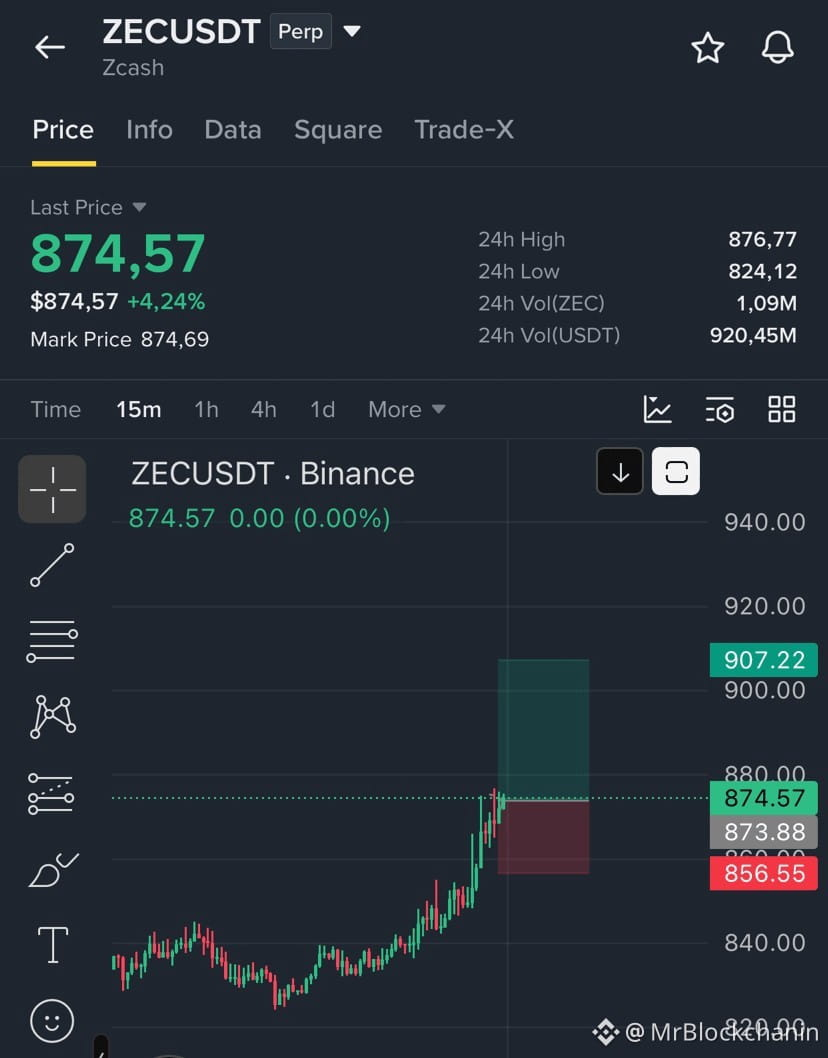Select the brush drawing tool

coord(53,870)
